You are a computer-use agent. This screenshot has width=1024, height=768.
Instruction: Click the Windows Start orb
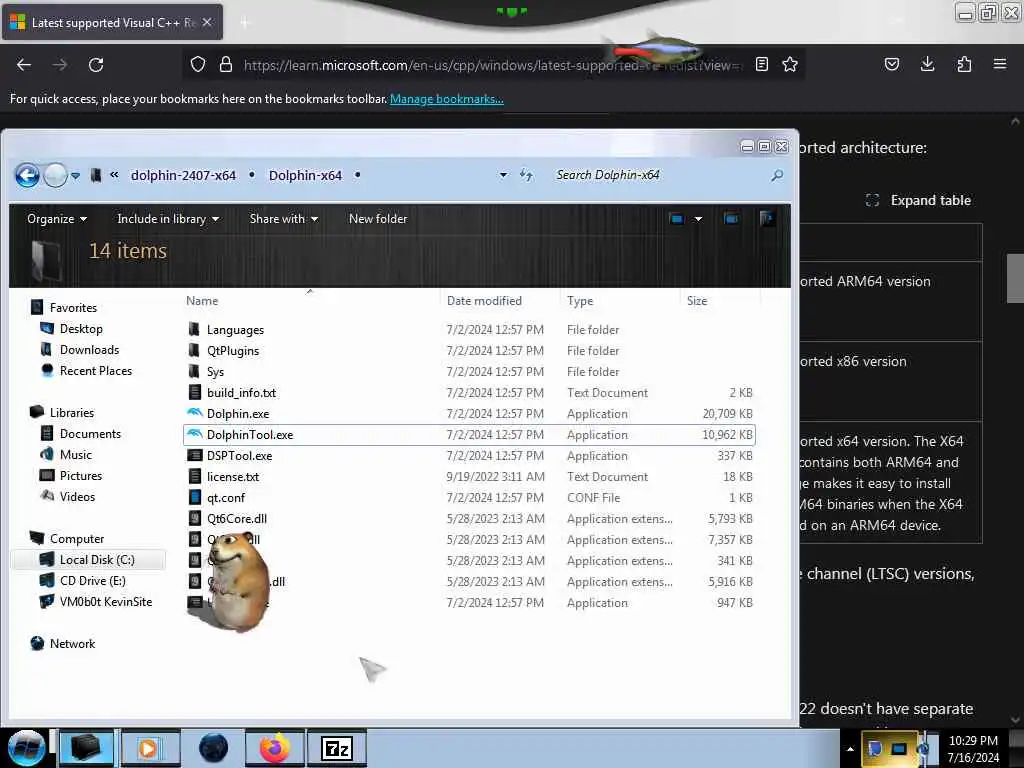click(26, 748)
